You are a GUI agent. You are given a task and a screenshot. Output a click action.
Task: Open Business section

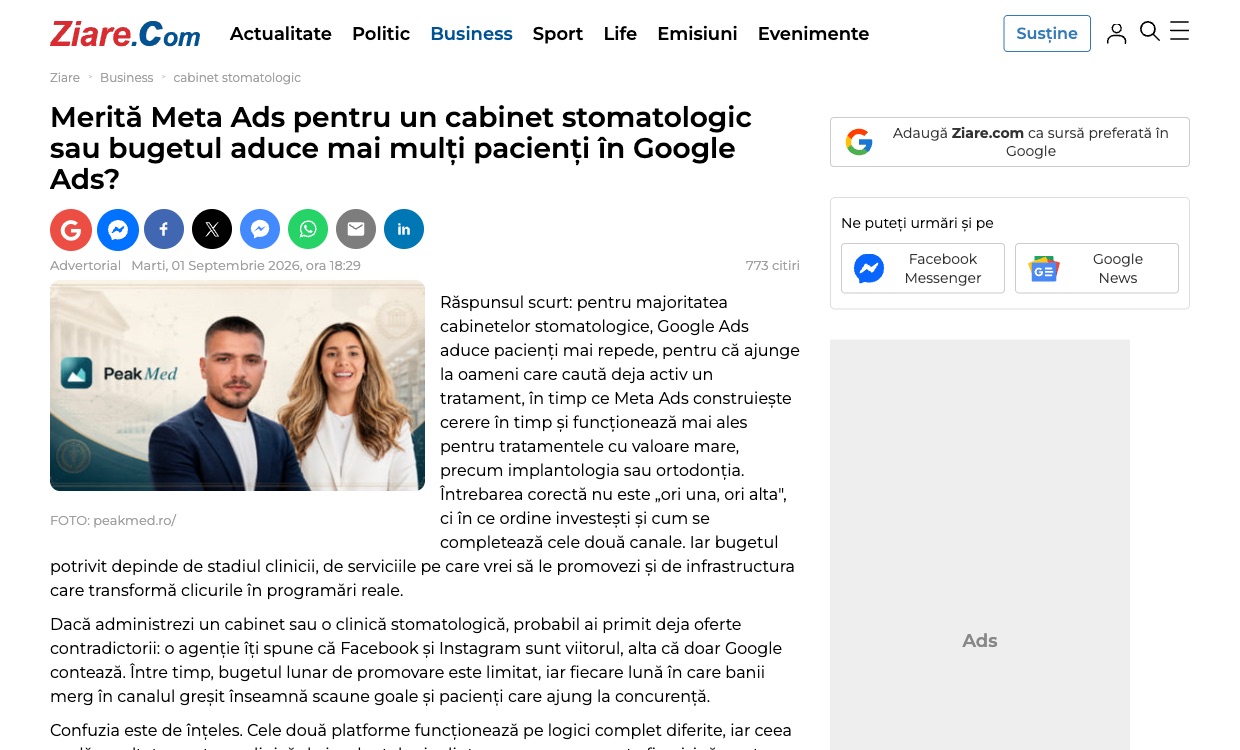click(471, 34)
